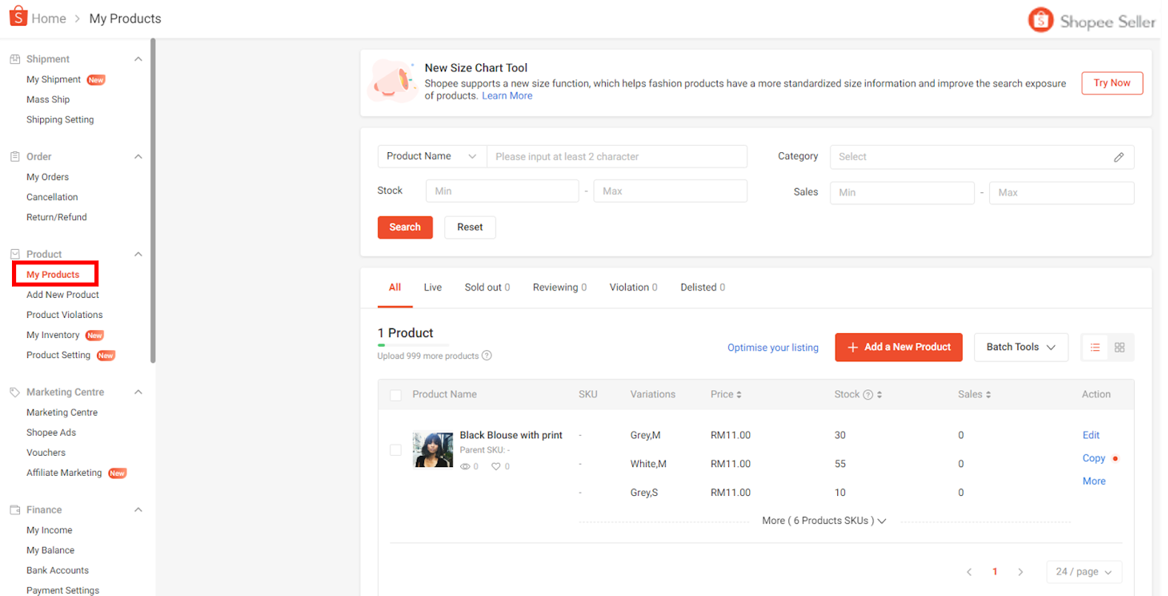1168x596 pixels.
Task: Click the Stock Min input field
Action: [502, 190]
